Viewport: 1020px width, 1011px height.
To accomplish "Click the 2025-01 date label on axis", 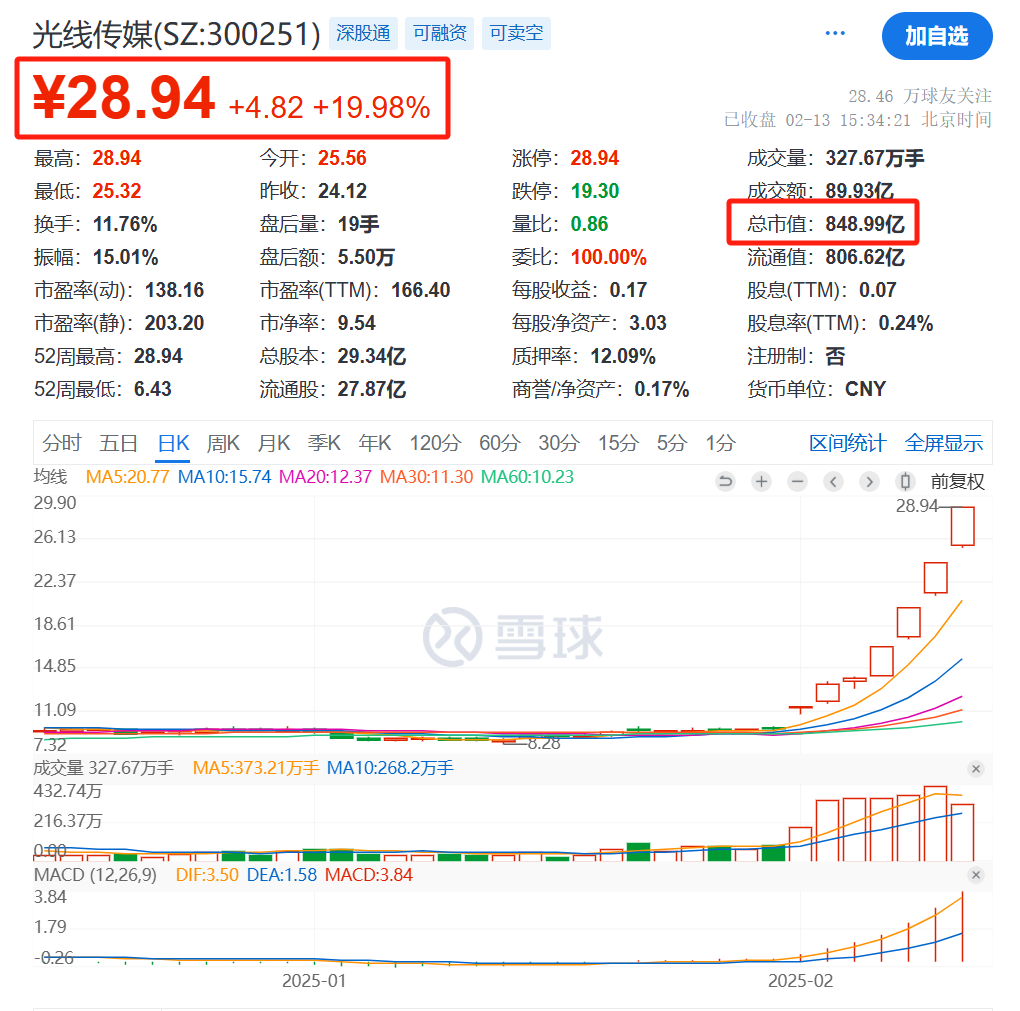I will coord(314,980).
